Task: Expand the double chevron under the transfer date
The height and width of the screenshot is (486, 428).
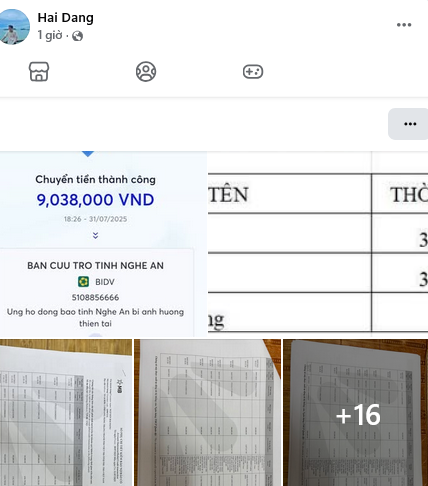Action: pos(95,236)
